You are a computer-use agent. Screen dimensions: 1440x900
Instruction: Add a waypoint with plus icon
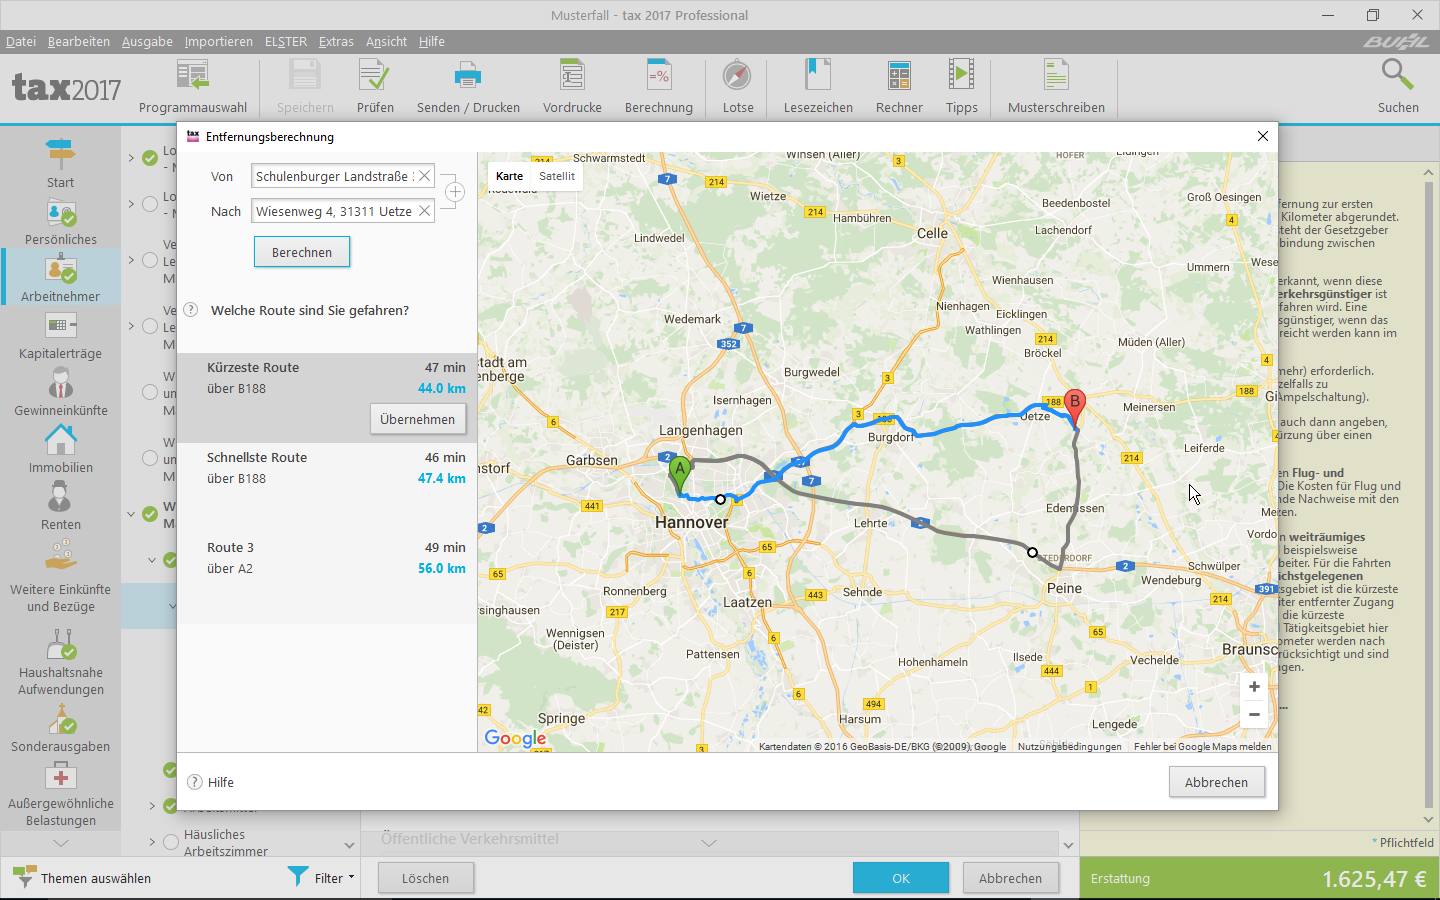click(x=454, y=192)
